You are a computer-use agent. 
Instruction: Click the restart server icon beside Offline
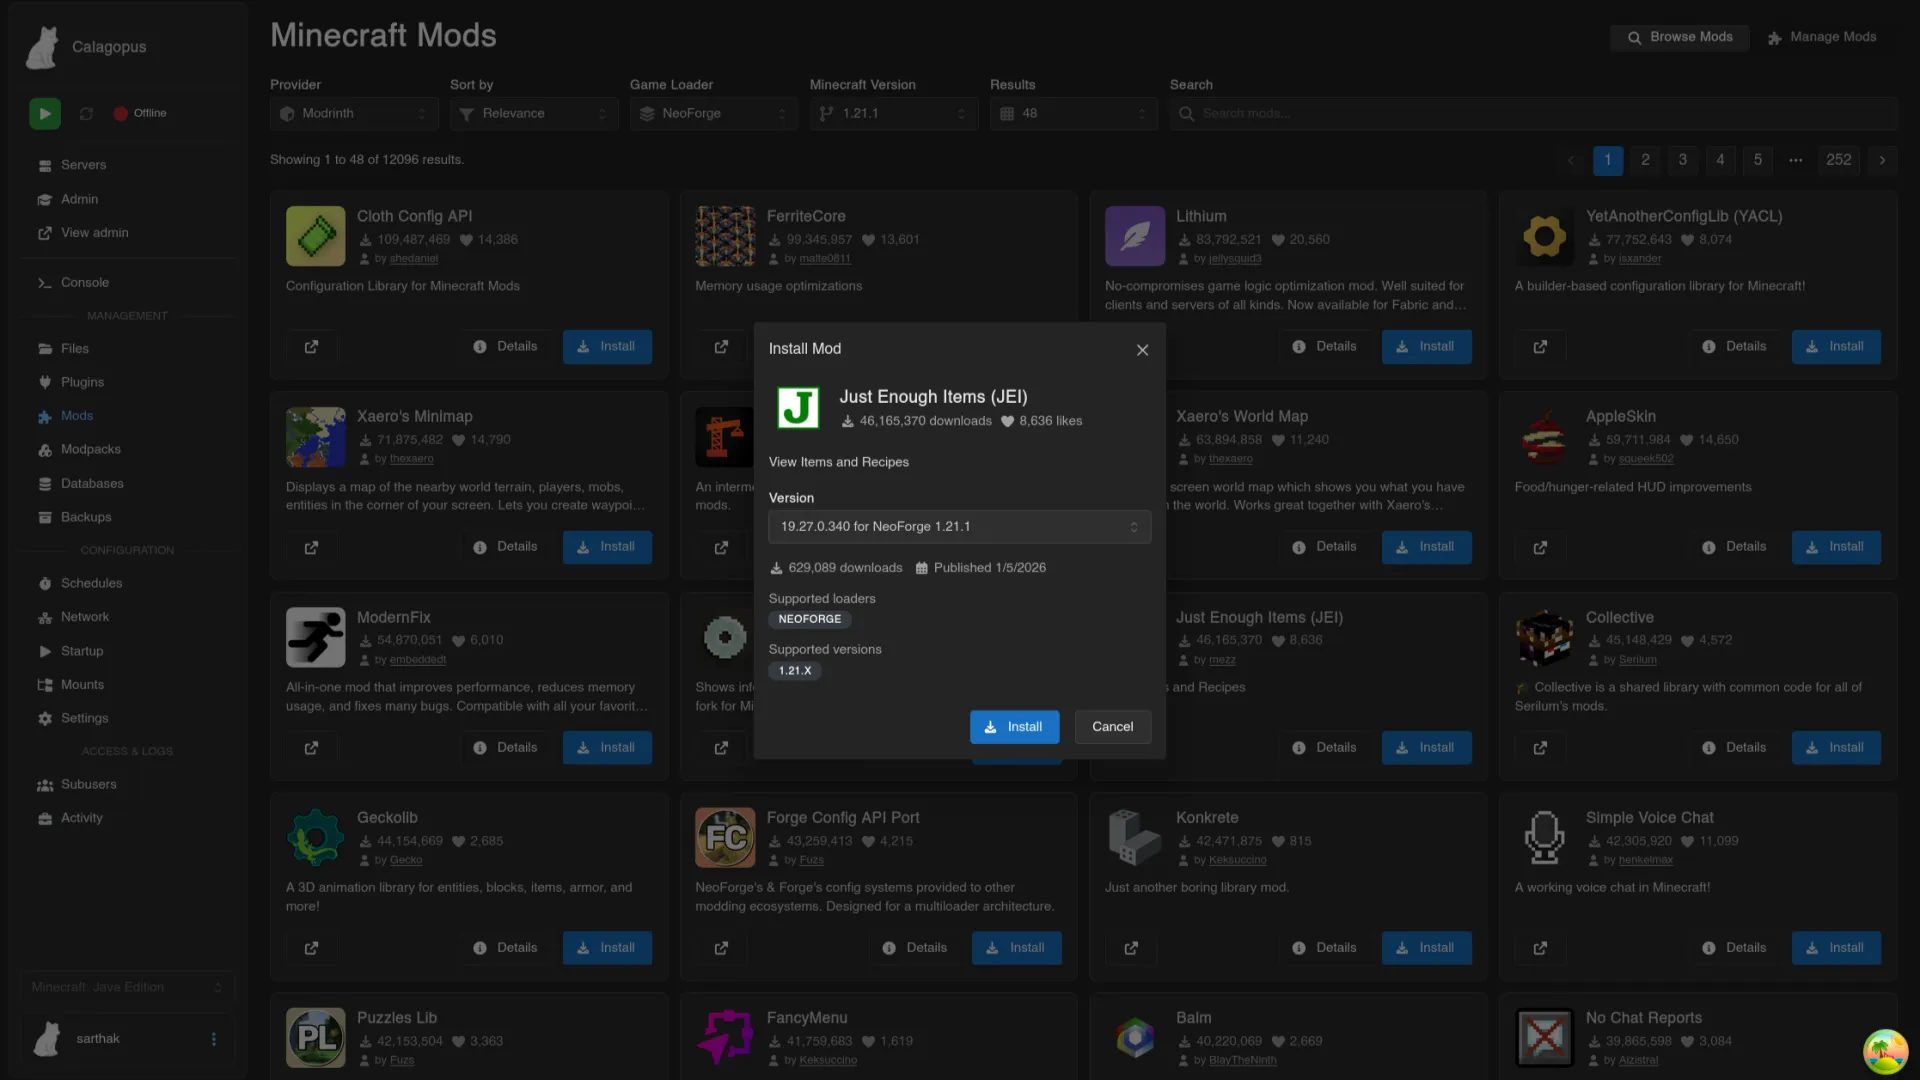tap(86, 114)
